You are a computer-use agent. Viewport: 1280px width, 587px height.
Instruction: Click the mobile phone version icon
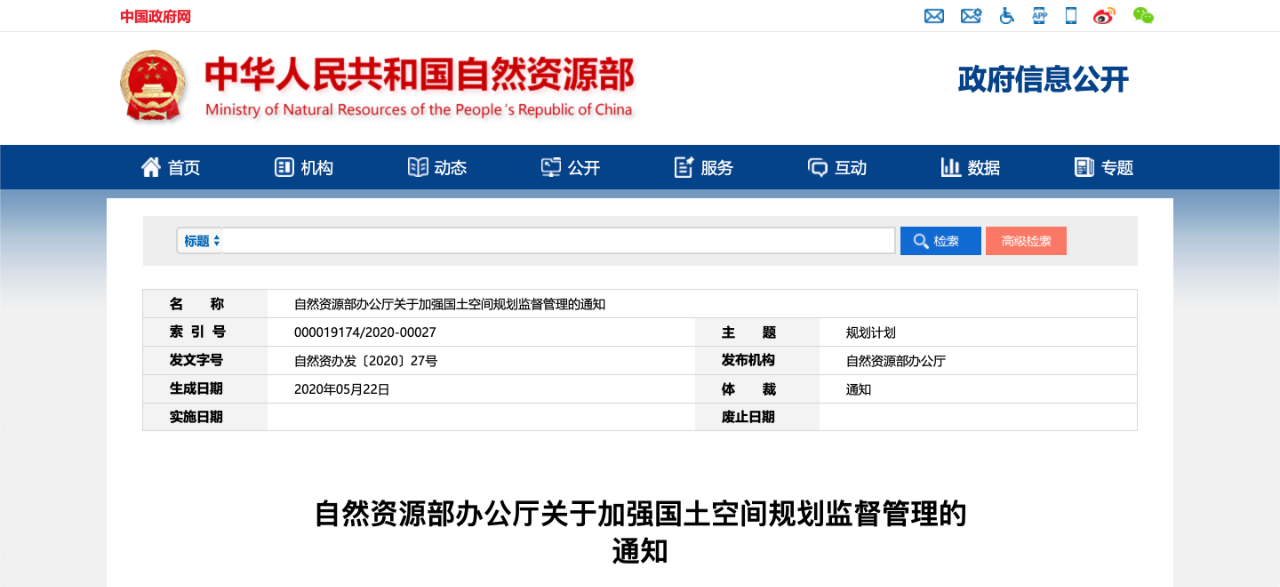1071,16
